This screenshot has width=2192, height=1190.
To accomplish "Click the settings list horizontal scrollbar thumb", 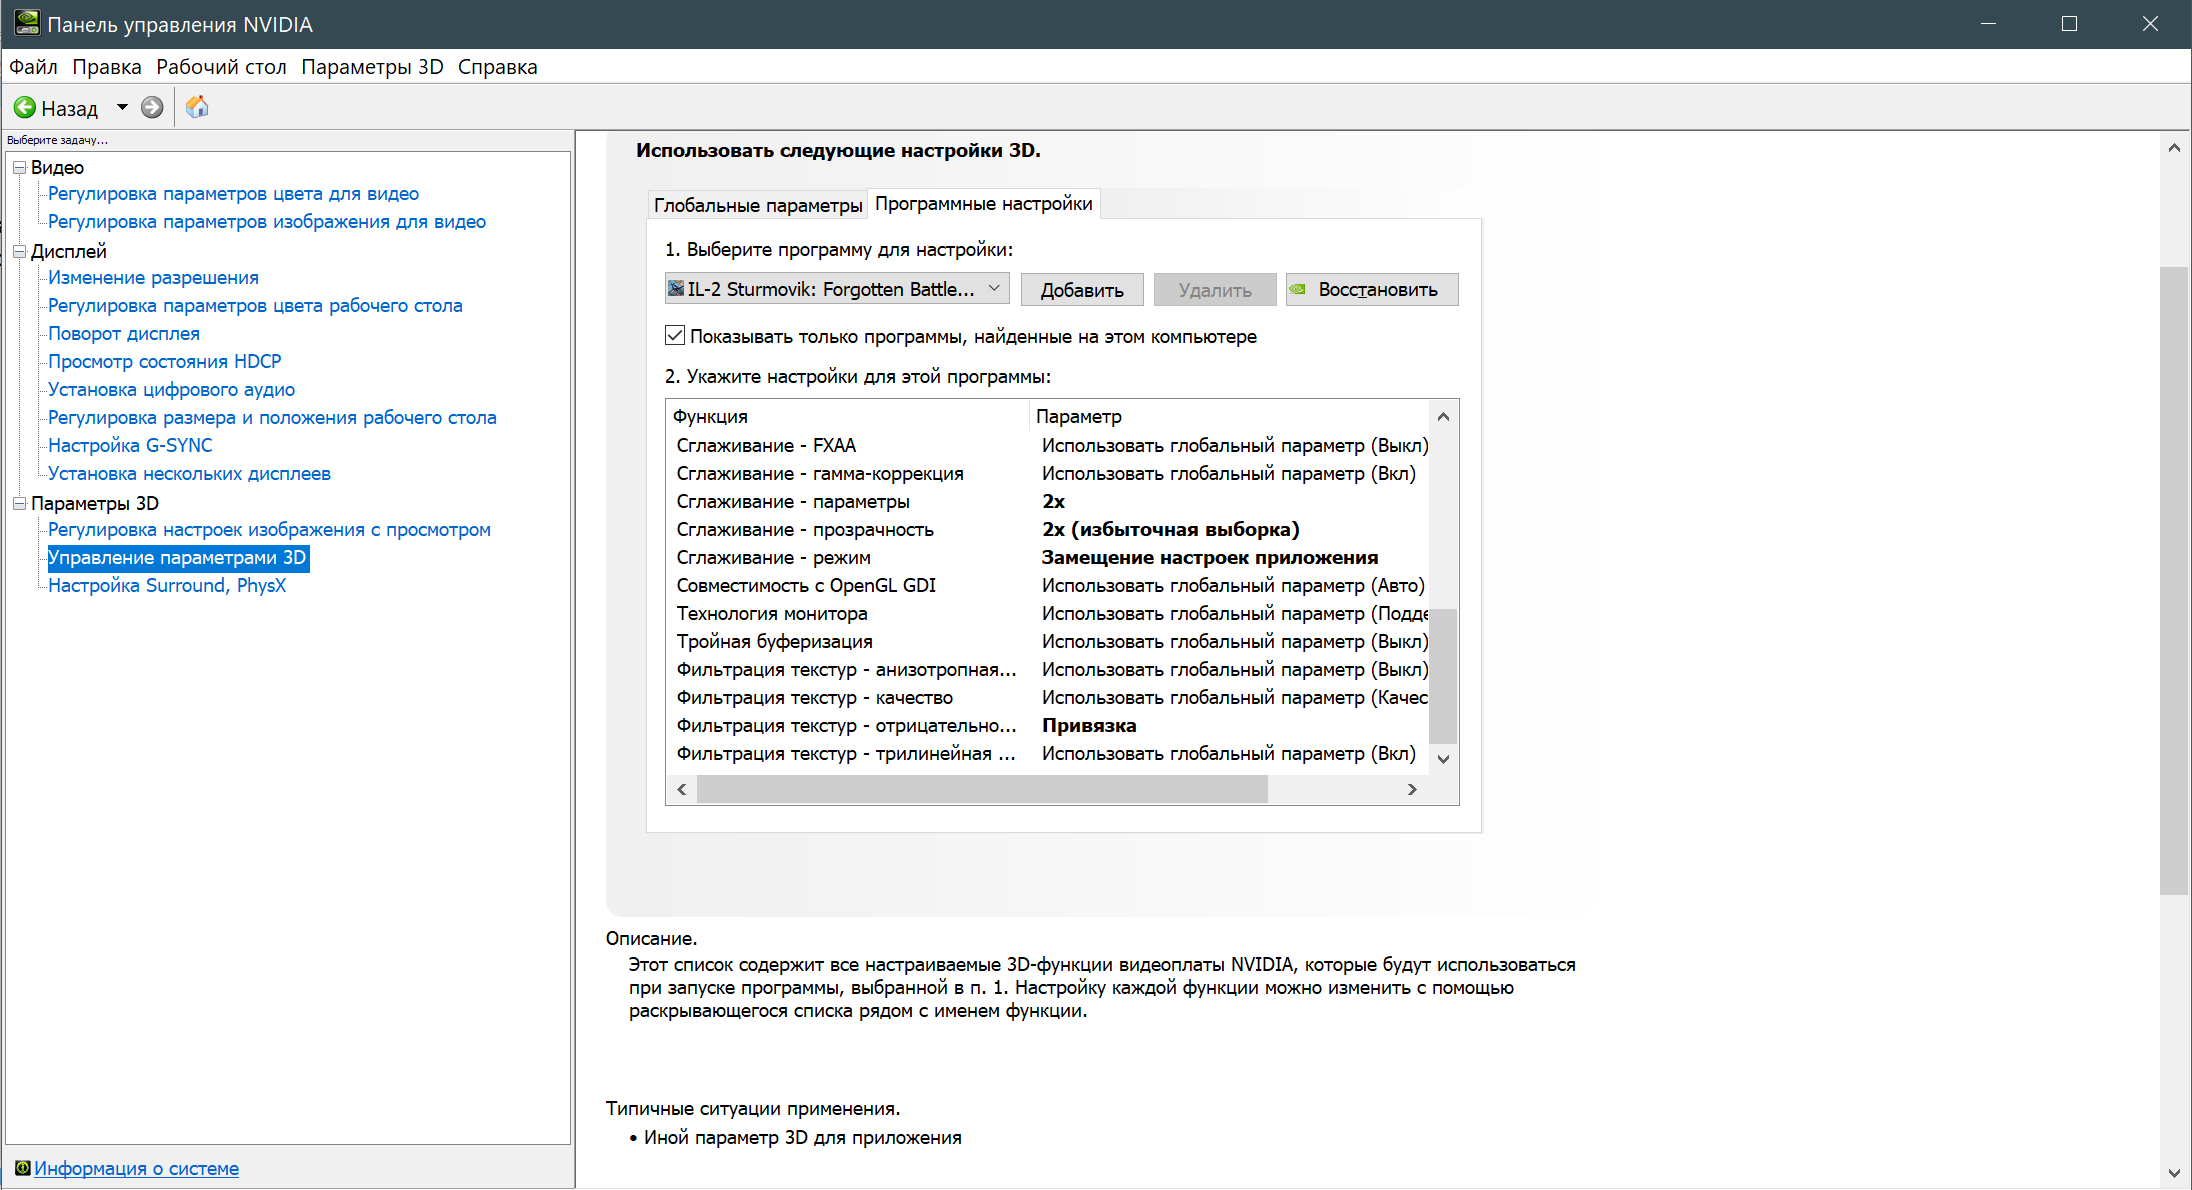I will pyautogui.click(x=982, y=790).
